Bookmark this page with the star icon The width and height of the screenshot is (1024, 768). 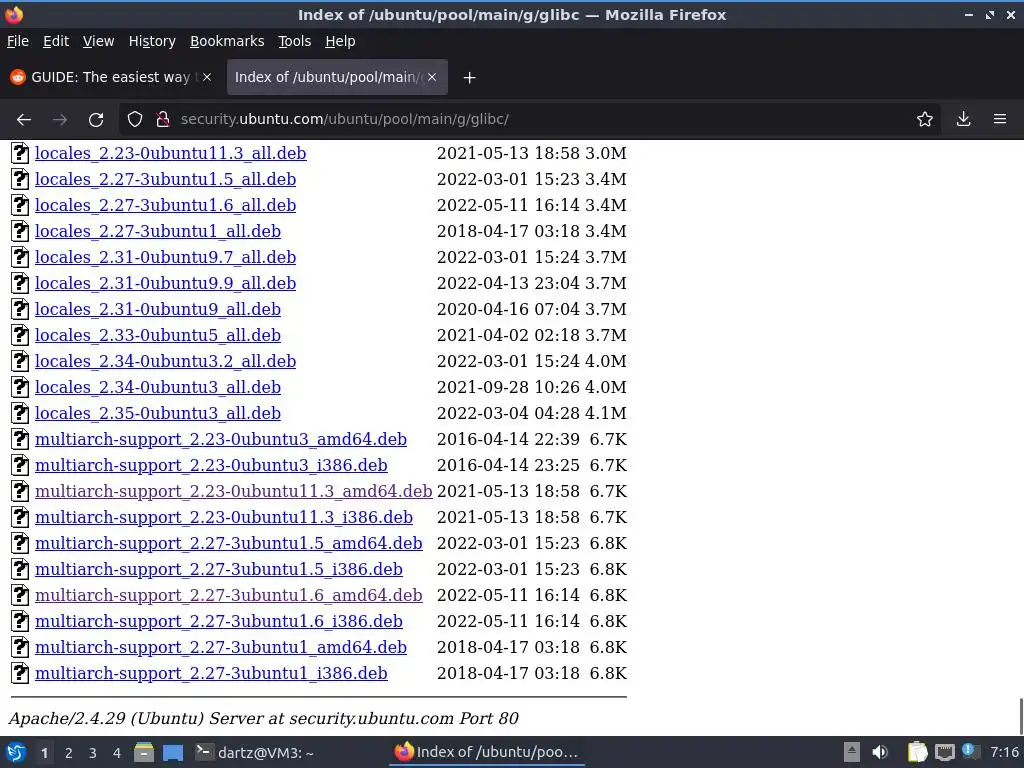pos(925,120)
